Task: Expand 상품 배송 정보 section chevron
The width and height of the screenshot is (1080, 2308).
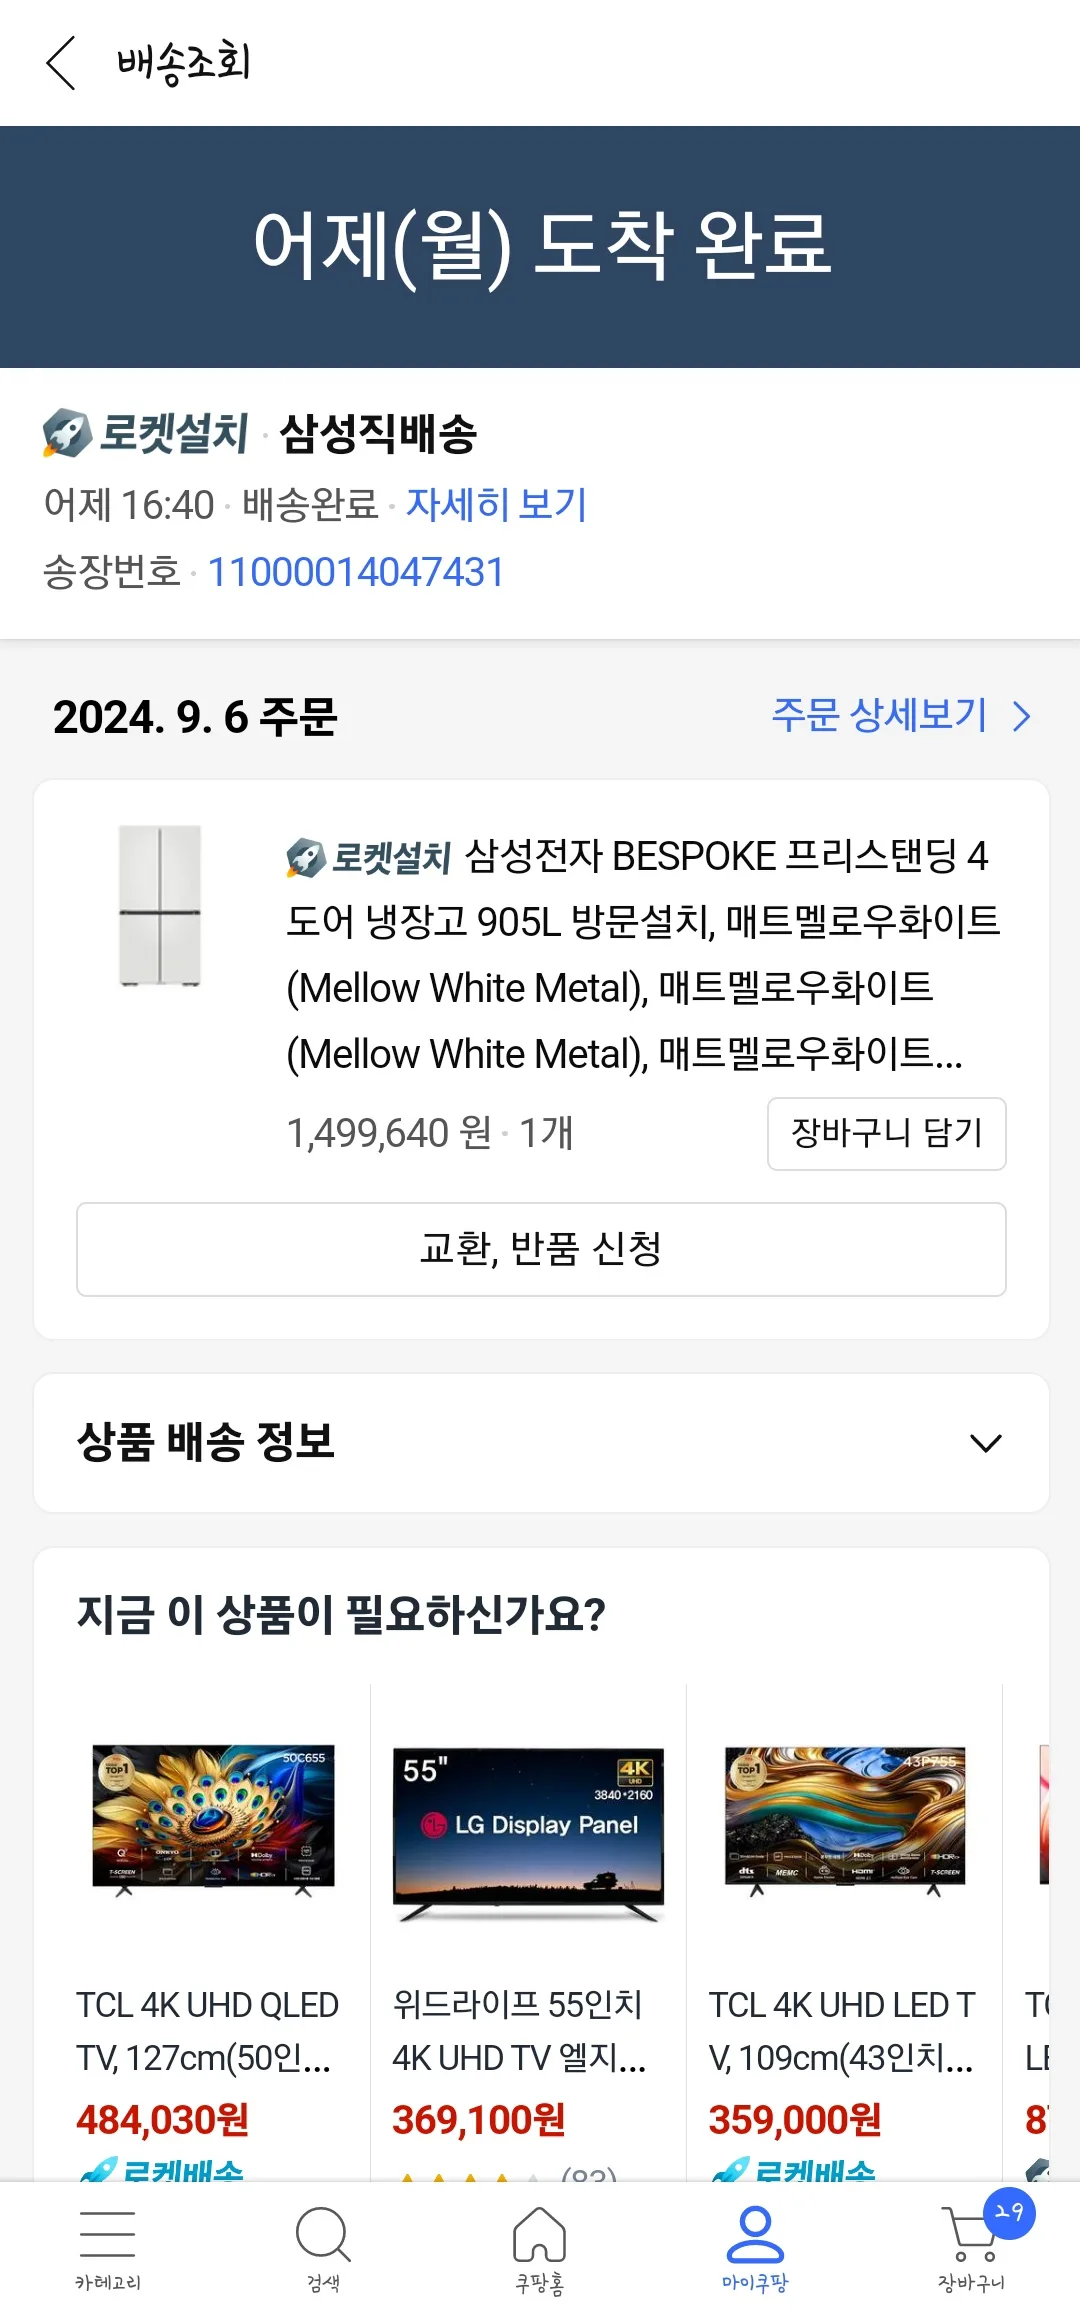Action: coord(986,1443)
